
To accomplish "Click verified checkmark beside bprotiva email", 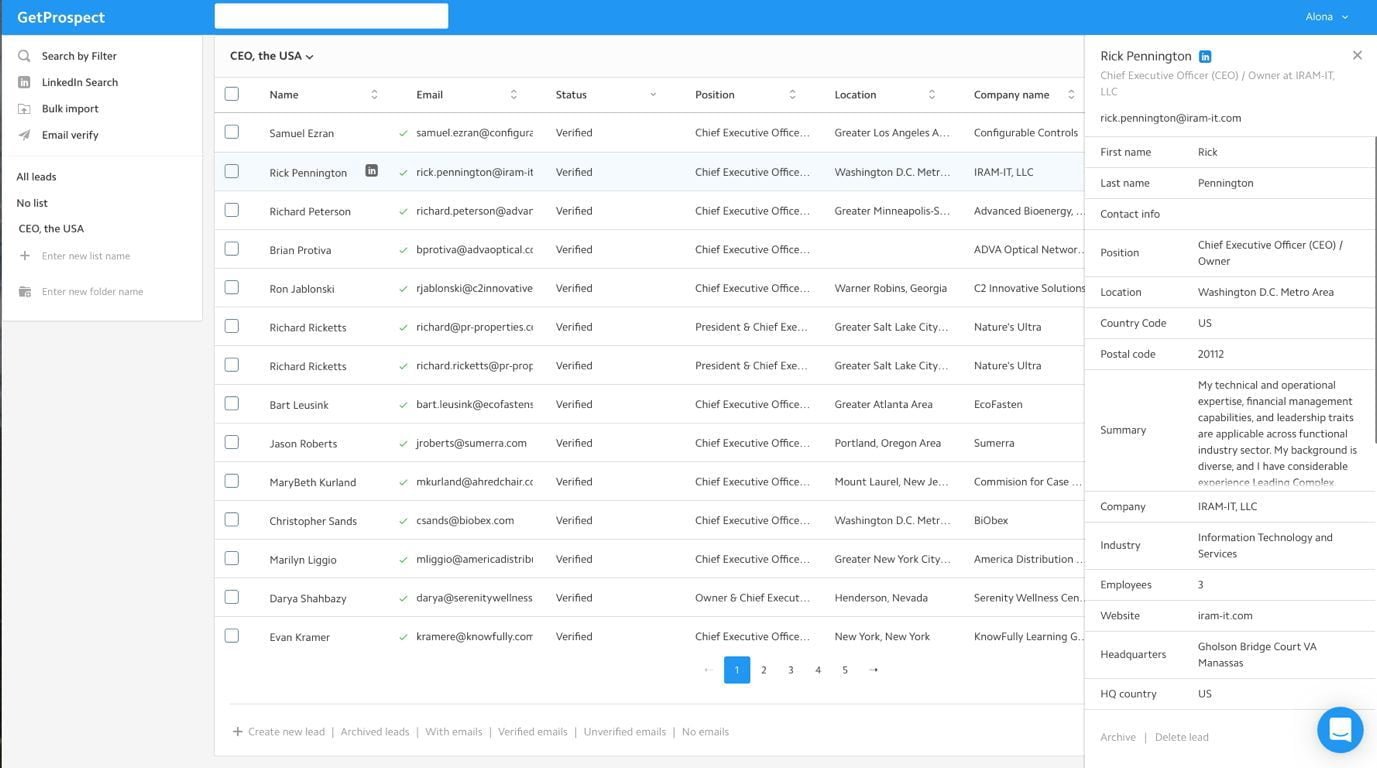I will 403,250.
